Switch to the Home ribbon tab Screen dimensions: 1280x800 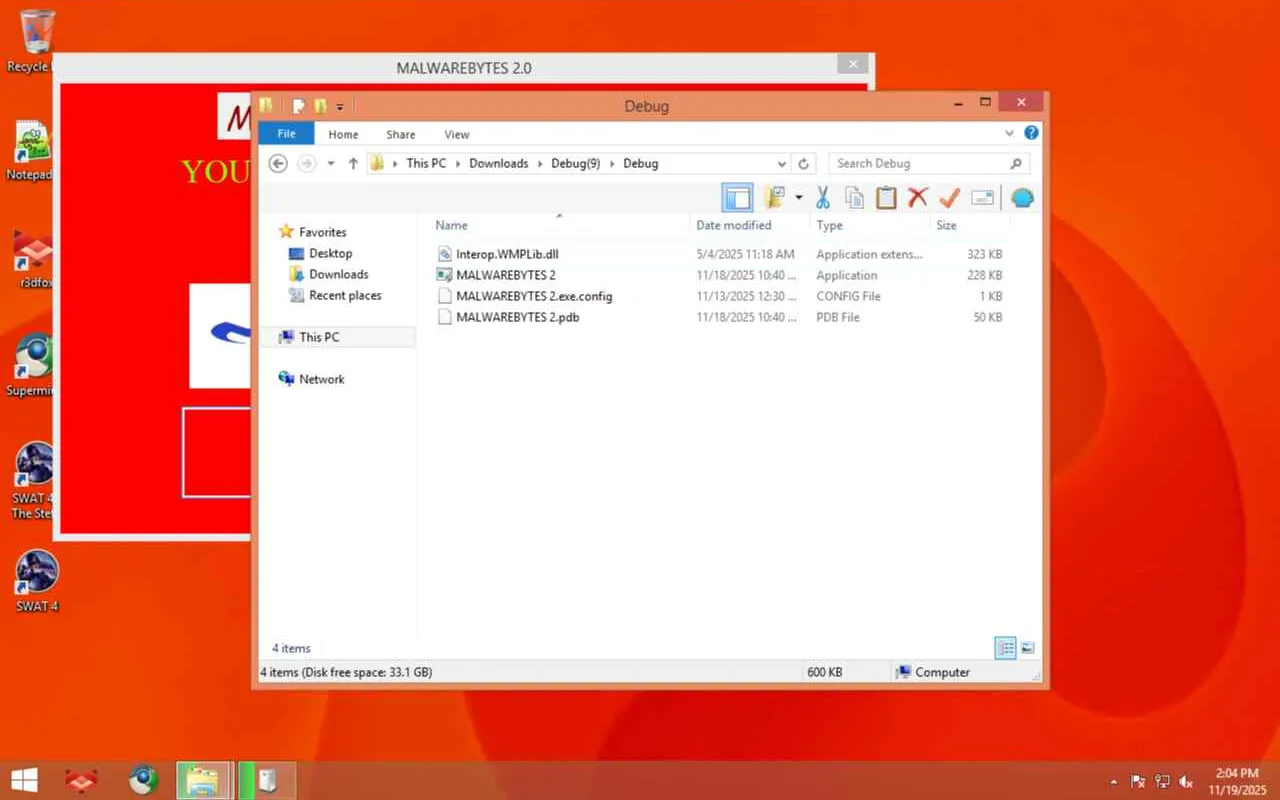(x=343, y=134)
